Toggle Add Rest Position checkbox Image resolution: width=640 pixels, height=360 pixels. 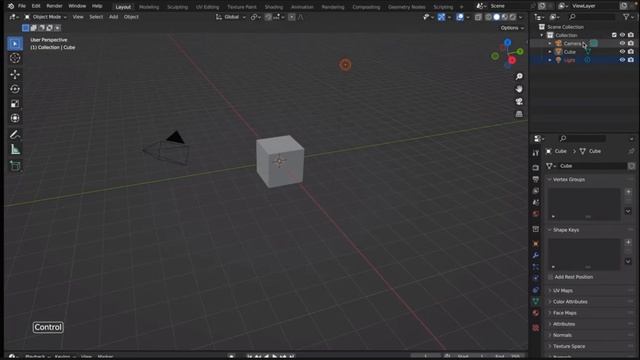click(551, 277)
